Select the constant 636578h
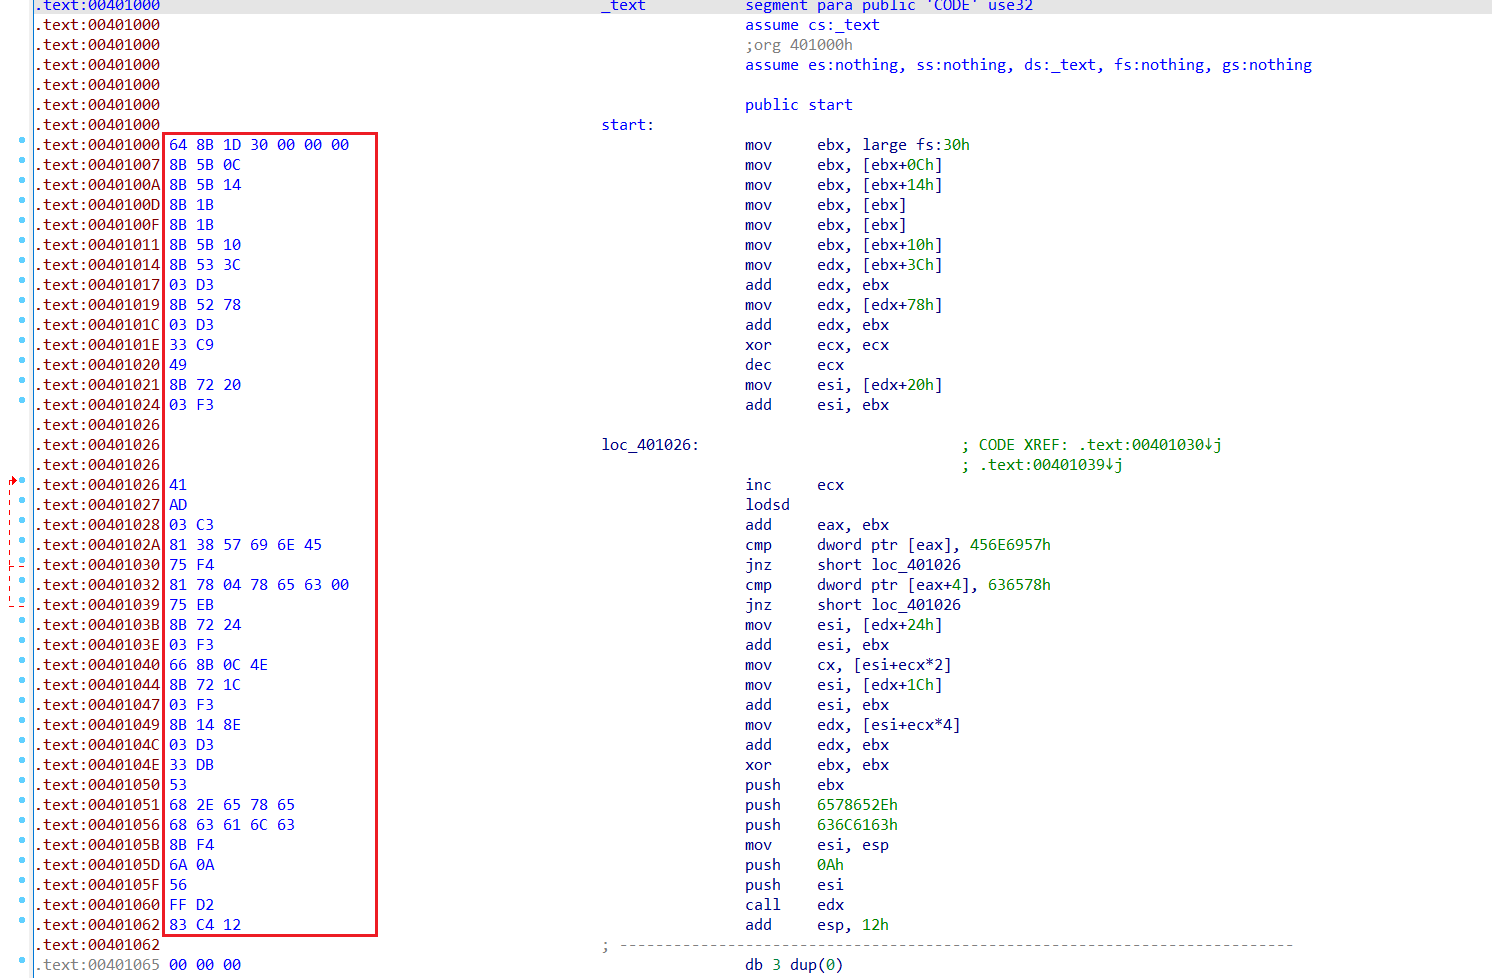The image size is (1492, 978). [1019, 585]
